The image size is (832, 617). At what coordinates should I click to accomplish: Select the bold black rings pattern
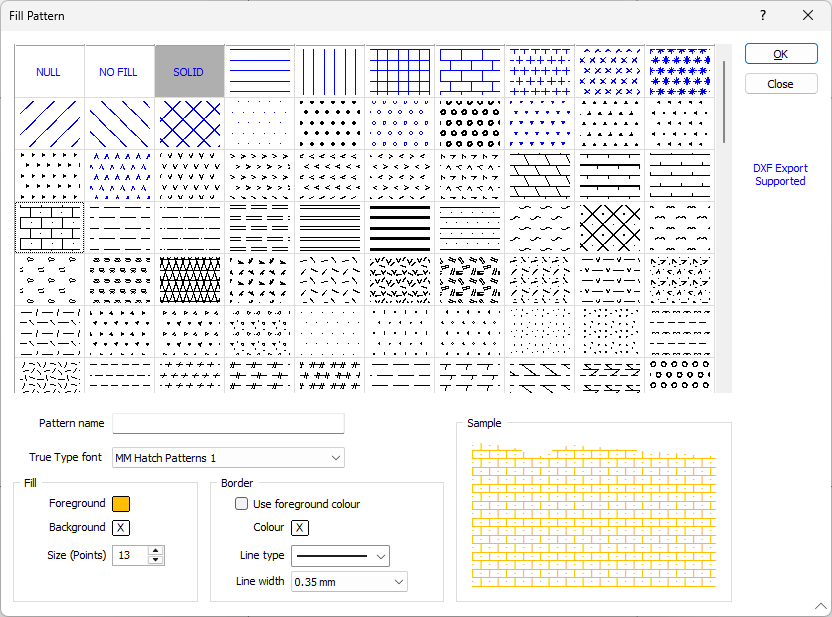(470, 124)
